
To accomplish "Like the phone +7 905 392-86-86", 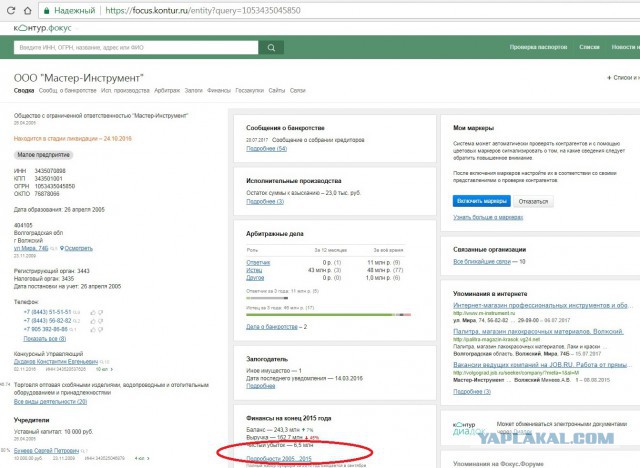I will pyautogui.click(x=93, y=329).
